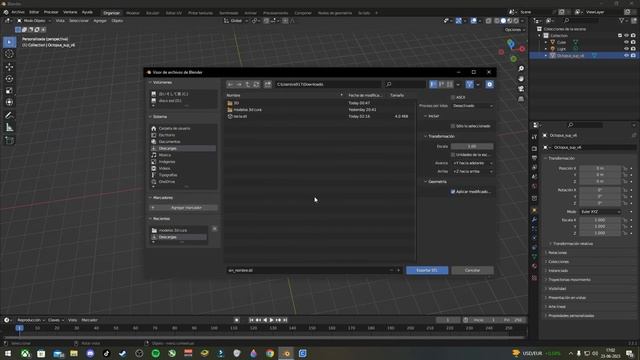
Task: Open Chrome from the taskbar
Action: (x=270, y=353)
